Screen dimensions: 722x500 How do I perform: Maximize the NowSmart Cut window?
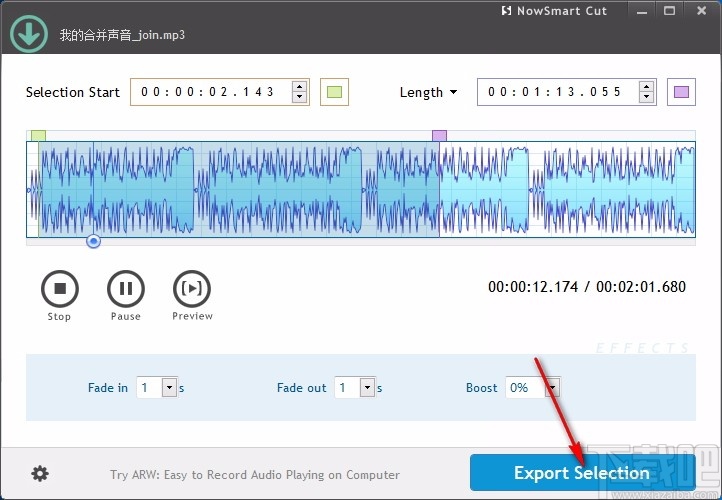tap(670, 11)
